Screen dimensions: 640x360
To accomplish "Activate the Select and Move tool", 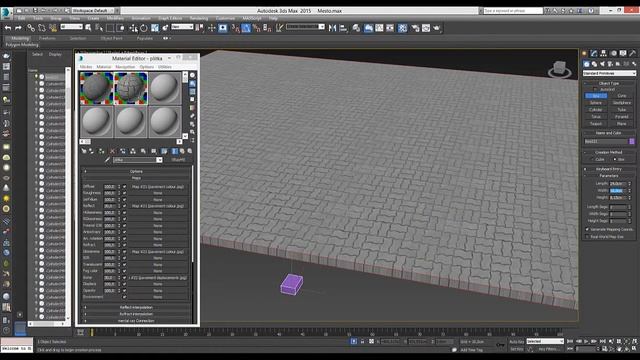I will coord(133,28).
